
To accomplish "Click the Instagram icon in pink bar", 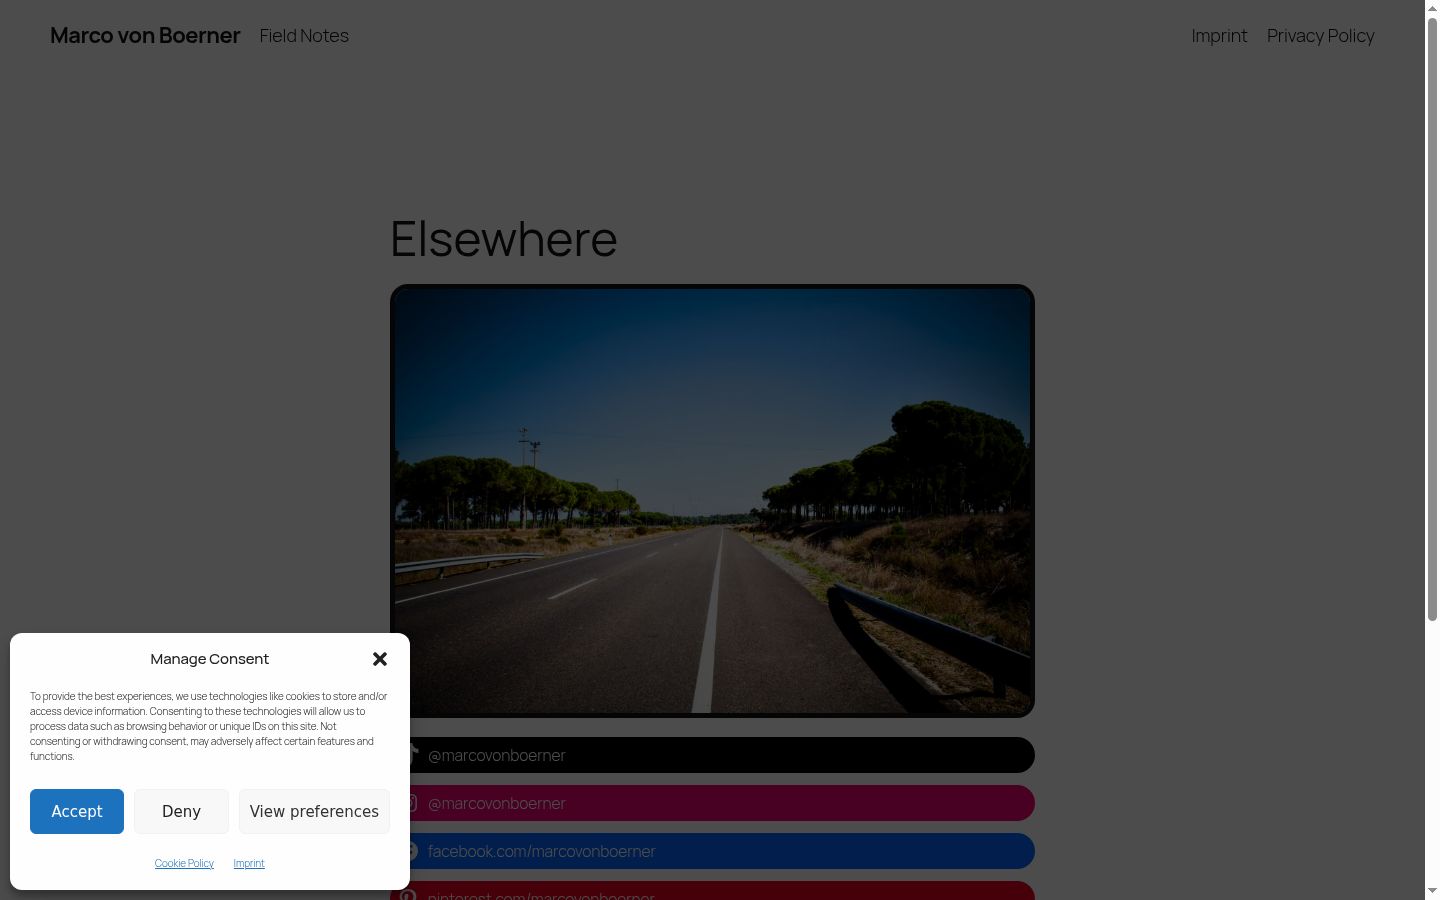I will [413, 803].
